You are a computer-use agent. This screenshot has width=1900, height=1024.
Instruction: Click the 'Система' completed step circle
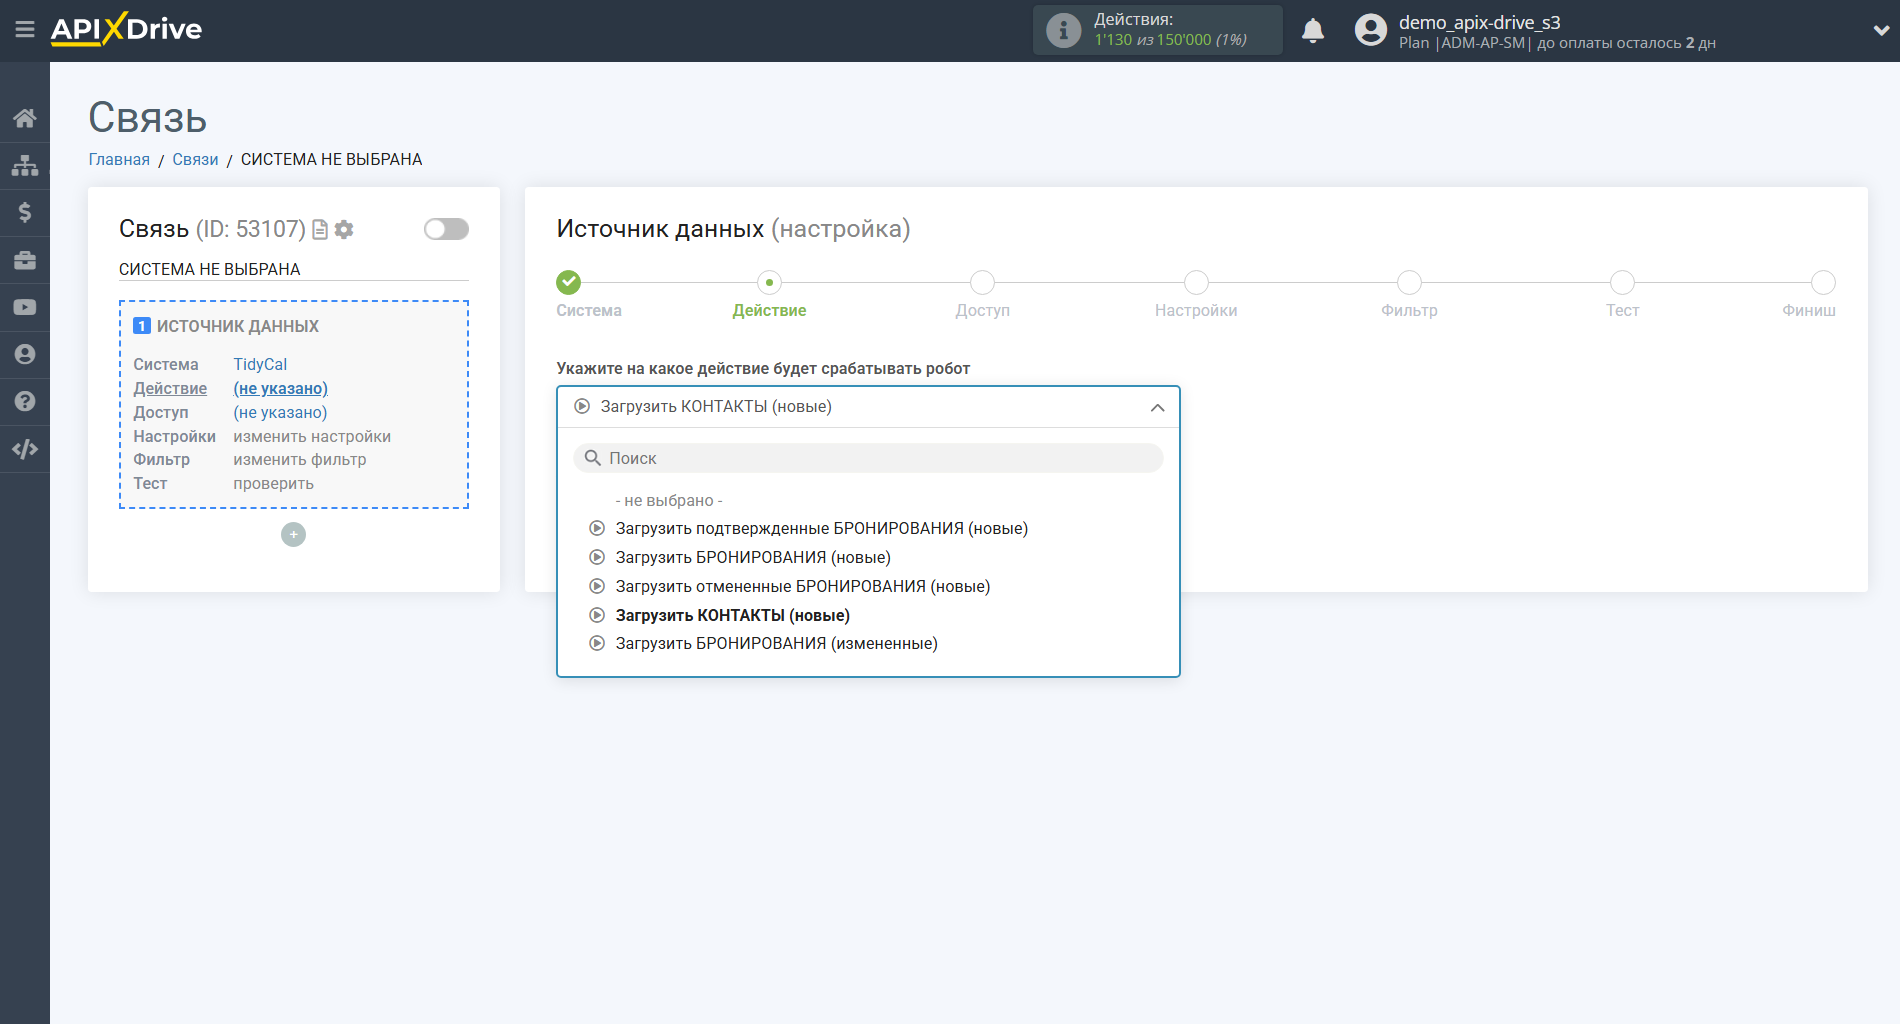pyautogui.click(x=569, y=282)
